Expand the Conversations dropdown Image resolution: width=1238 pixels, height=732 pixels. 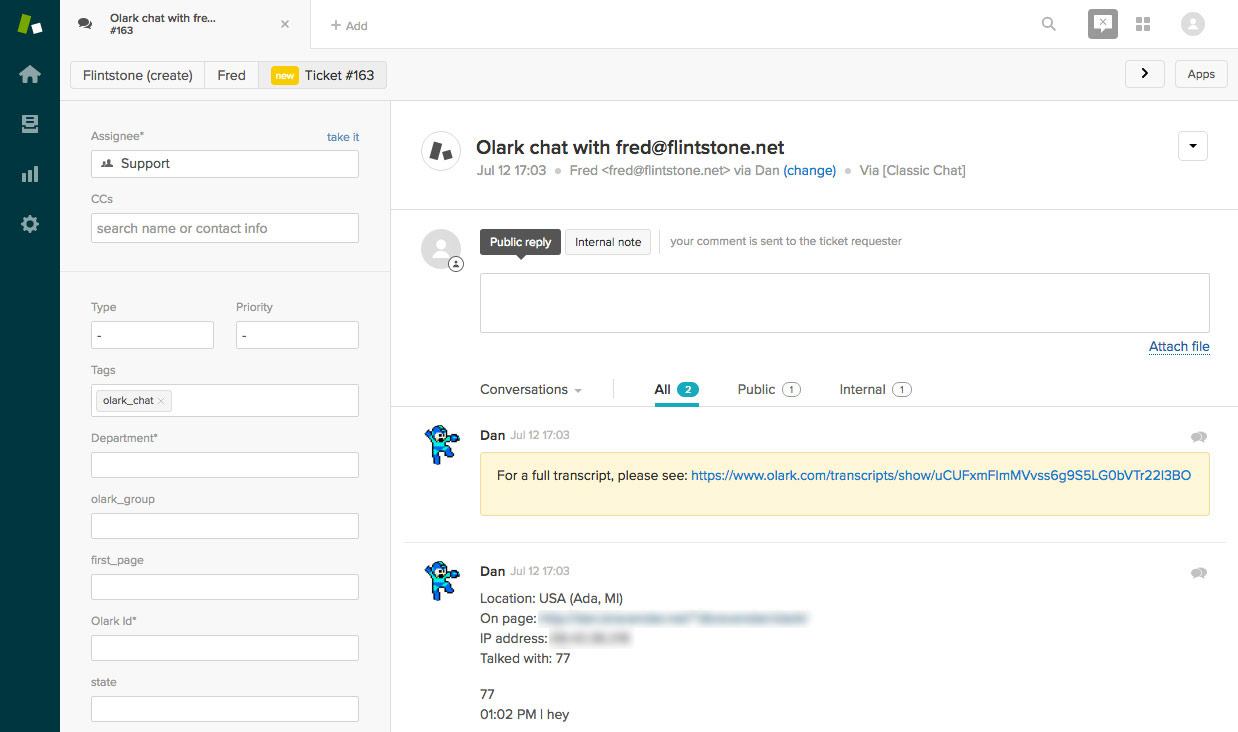pos(531,389)
